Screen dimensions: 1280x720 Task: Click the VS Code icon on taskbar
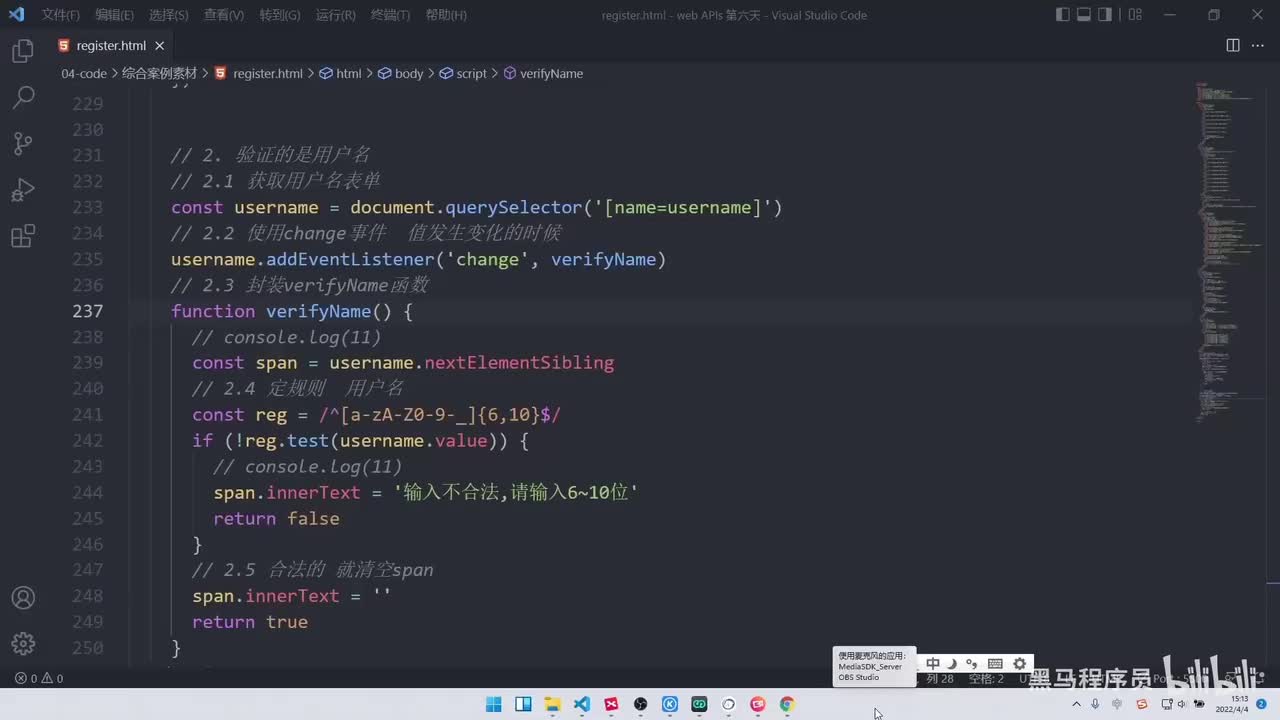[x=582, y=704]
